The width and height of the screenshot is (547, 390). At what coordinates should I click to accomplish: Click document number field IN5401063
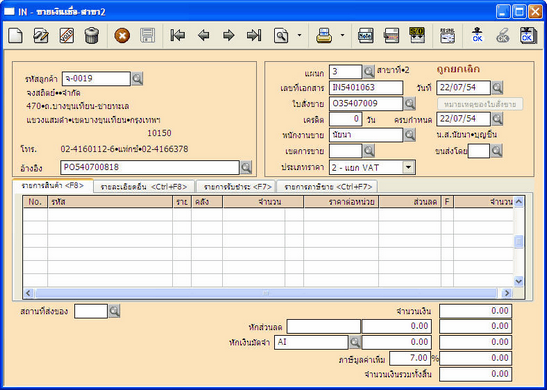coord(366,88)
